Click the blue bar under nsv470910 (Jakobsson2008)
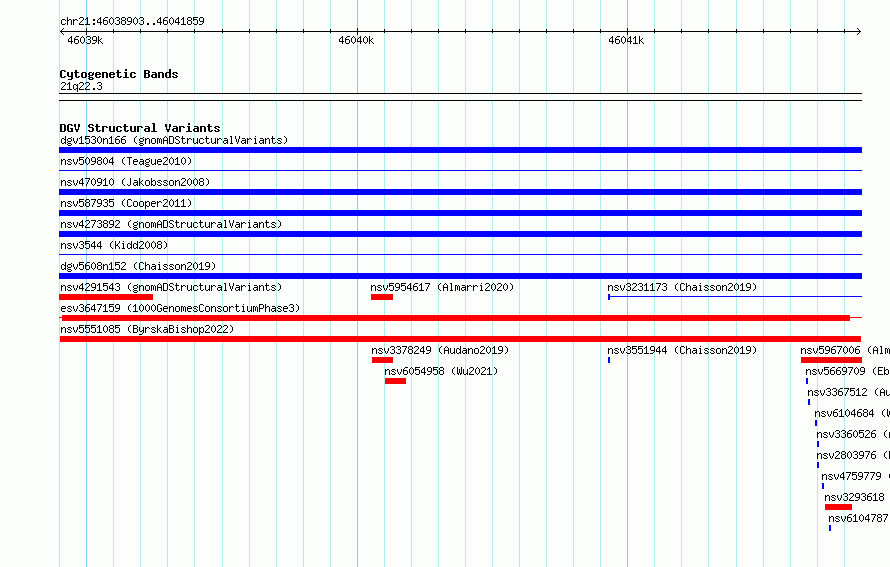The height and width of the screenshot is (567, 890). [x=460, y=192]
